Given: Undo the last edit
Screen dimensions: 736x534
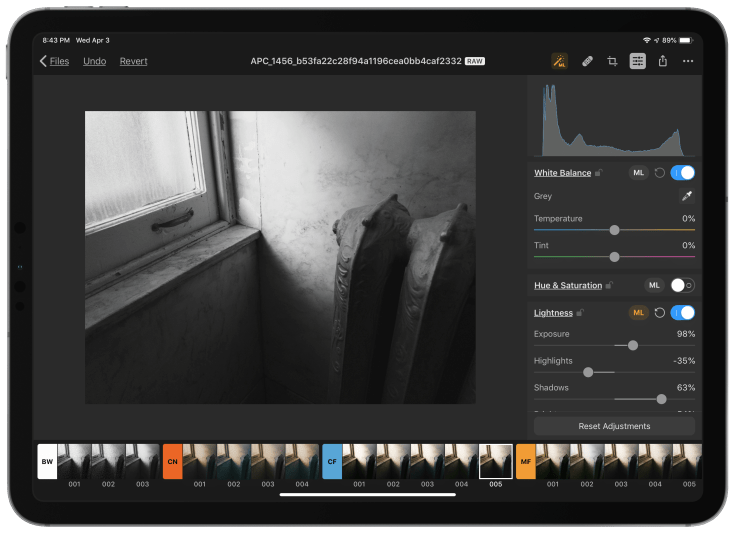Looking at the screenshot, I should pos(94,61).
